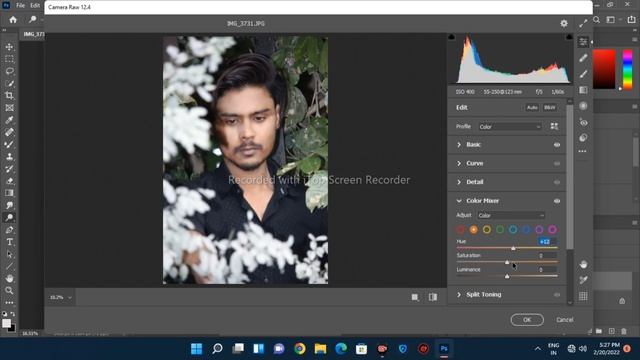This screenshot has width=640, height=360.
Task: Open Photoshop Edit menu
Action: coord(35,5)
